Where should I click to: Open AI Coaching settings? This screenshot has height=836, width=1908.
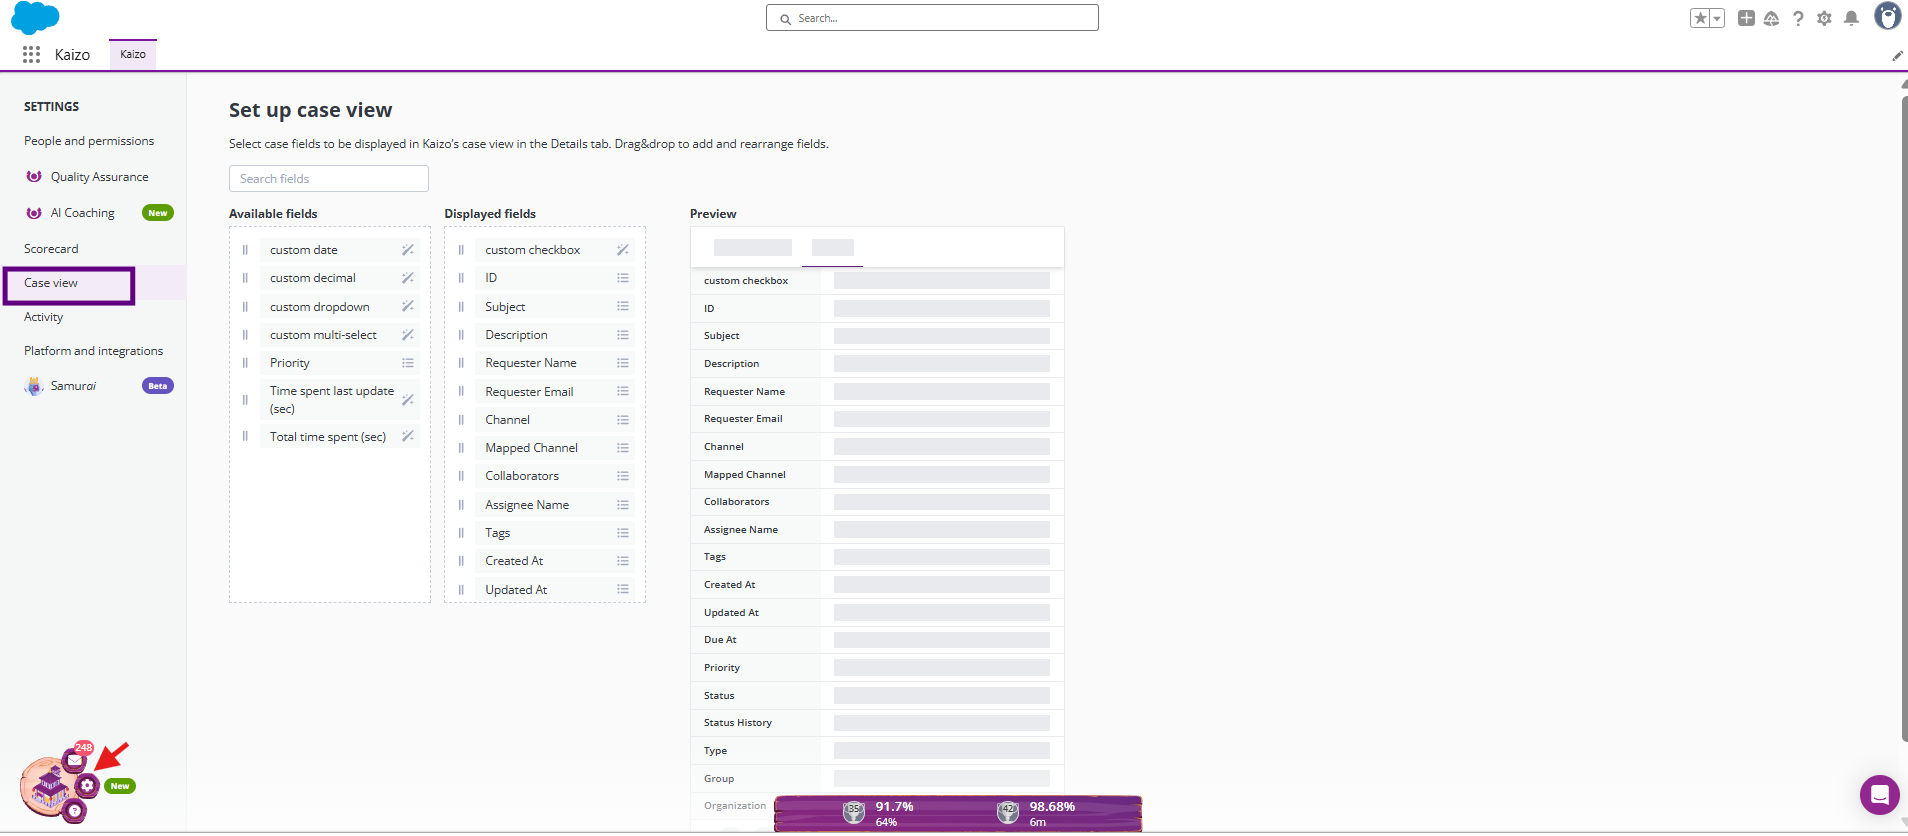coord(82,213)
